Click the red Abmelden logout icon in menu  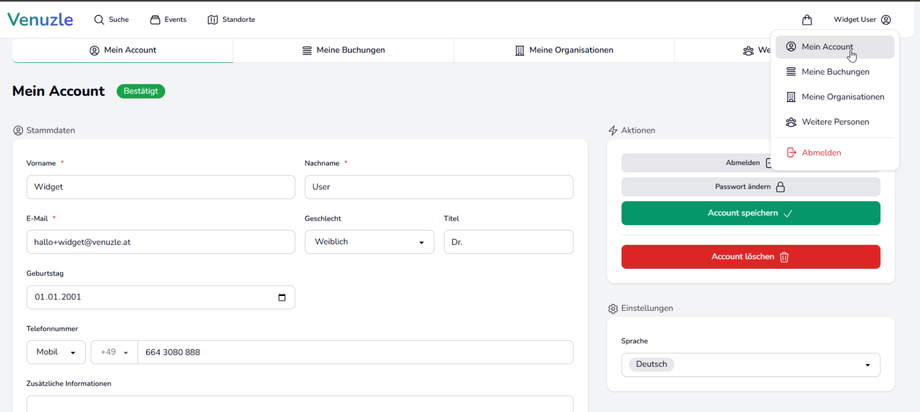pyautogui.click(x=791, y=153)
